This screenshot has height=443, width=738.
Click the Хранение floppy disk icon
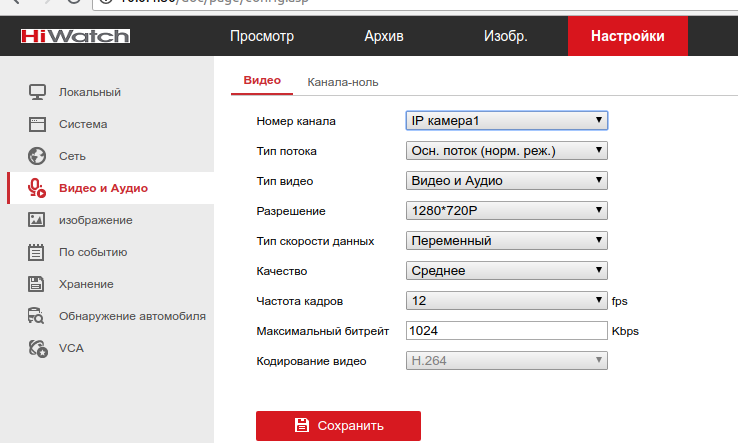click(x=36, y=284)
